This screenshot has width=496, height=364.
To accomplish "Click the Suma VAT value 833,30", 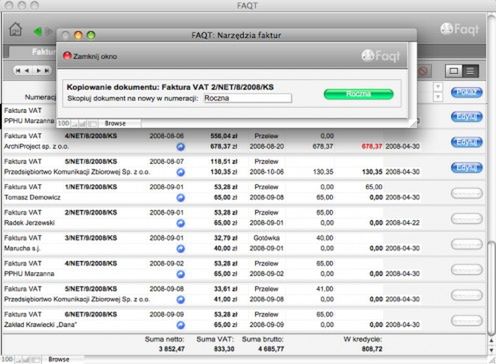I will (x=224, y=349).
